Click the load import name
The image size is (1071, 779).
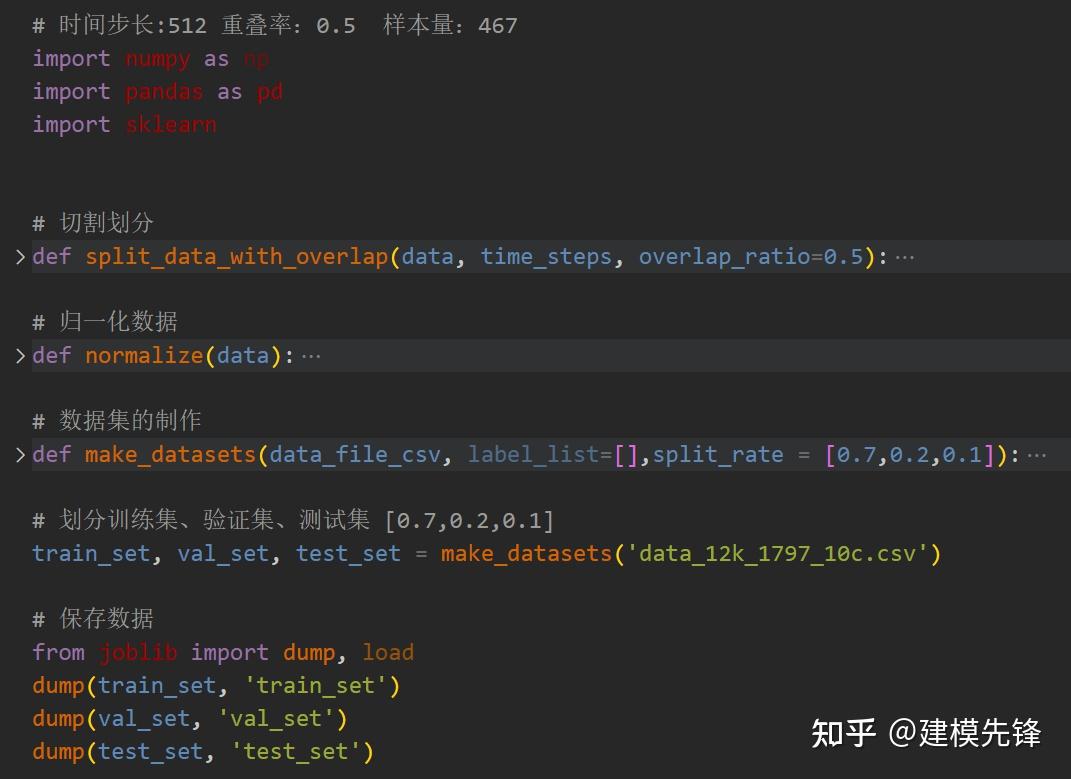click(x=388, y=653)
